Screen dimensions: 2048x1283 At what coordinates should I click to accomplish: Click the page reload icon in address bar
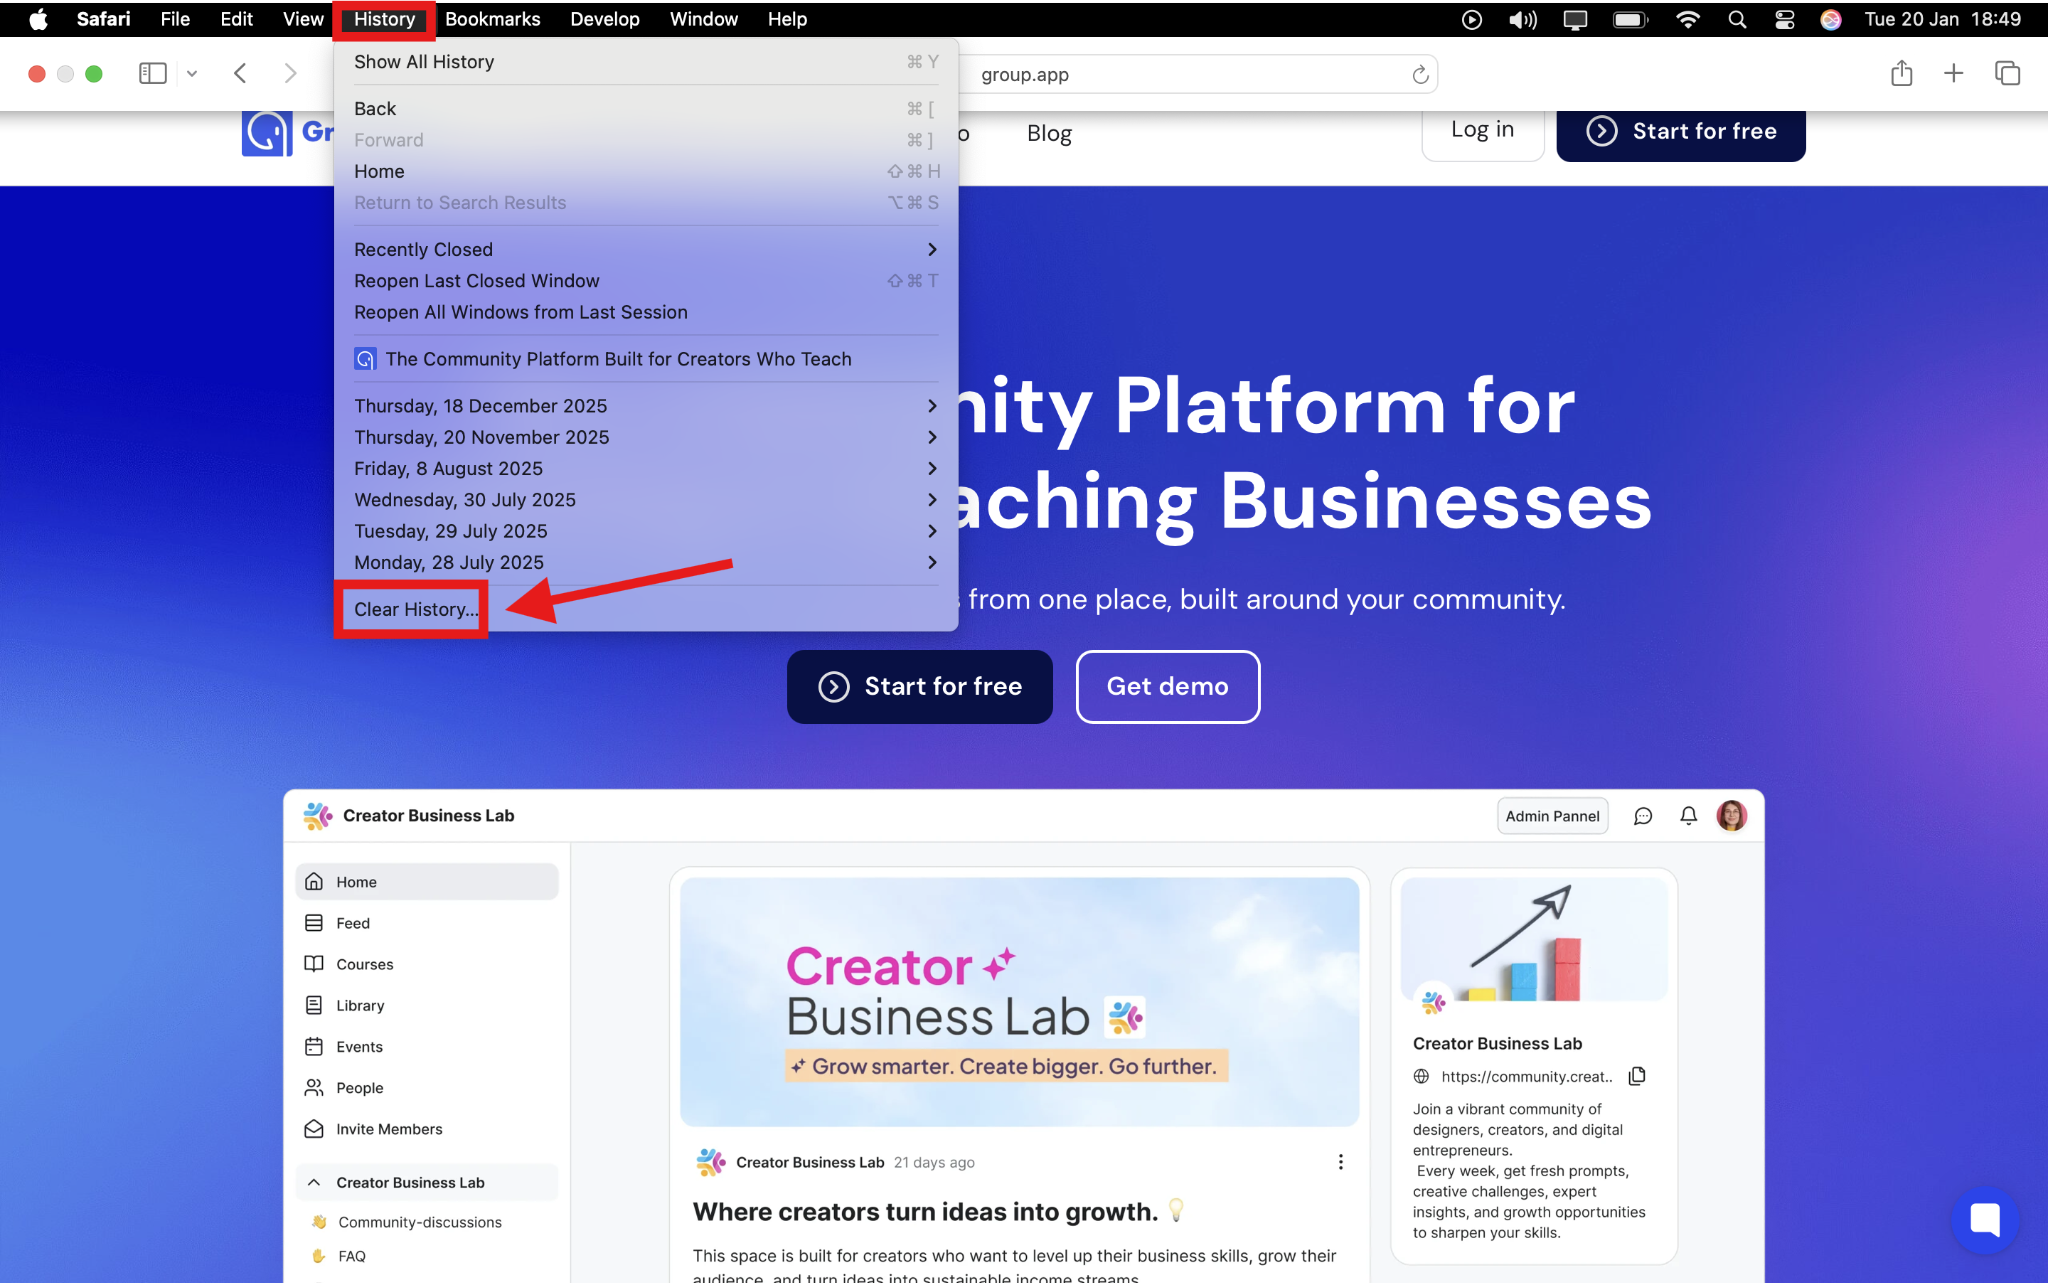(x=1420, y=75)
